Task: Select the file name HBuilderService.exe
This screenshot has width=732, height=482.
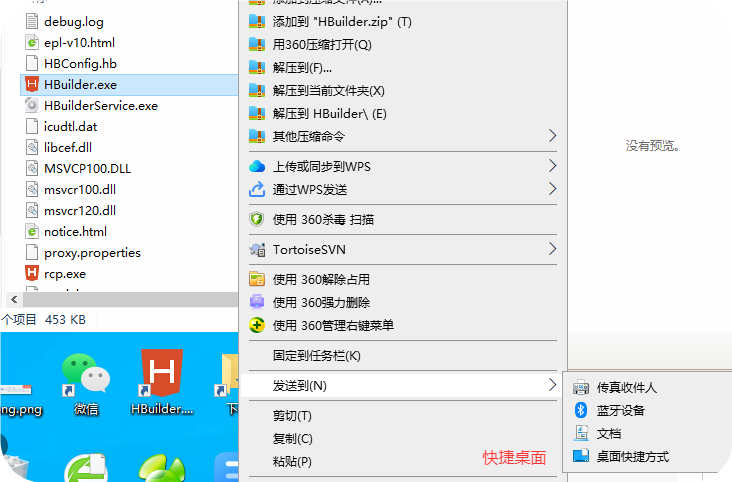Action: [x=101, y=106]
